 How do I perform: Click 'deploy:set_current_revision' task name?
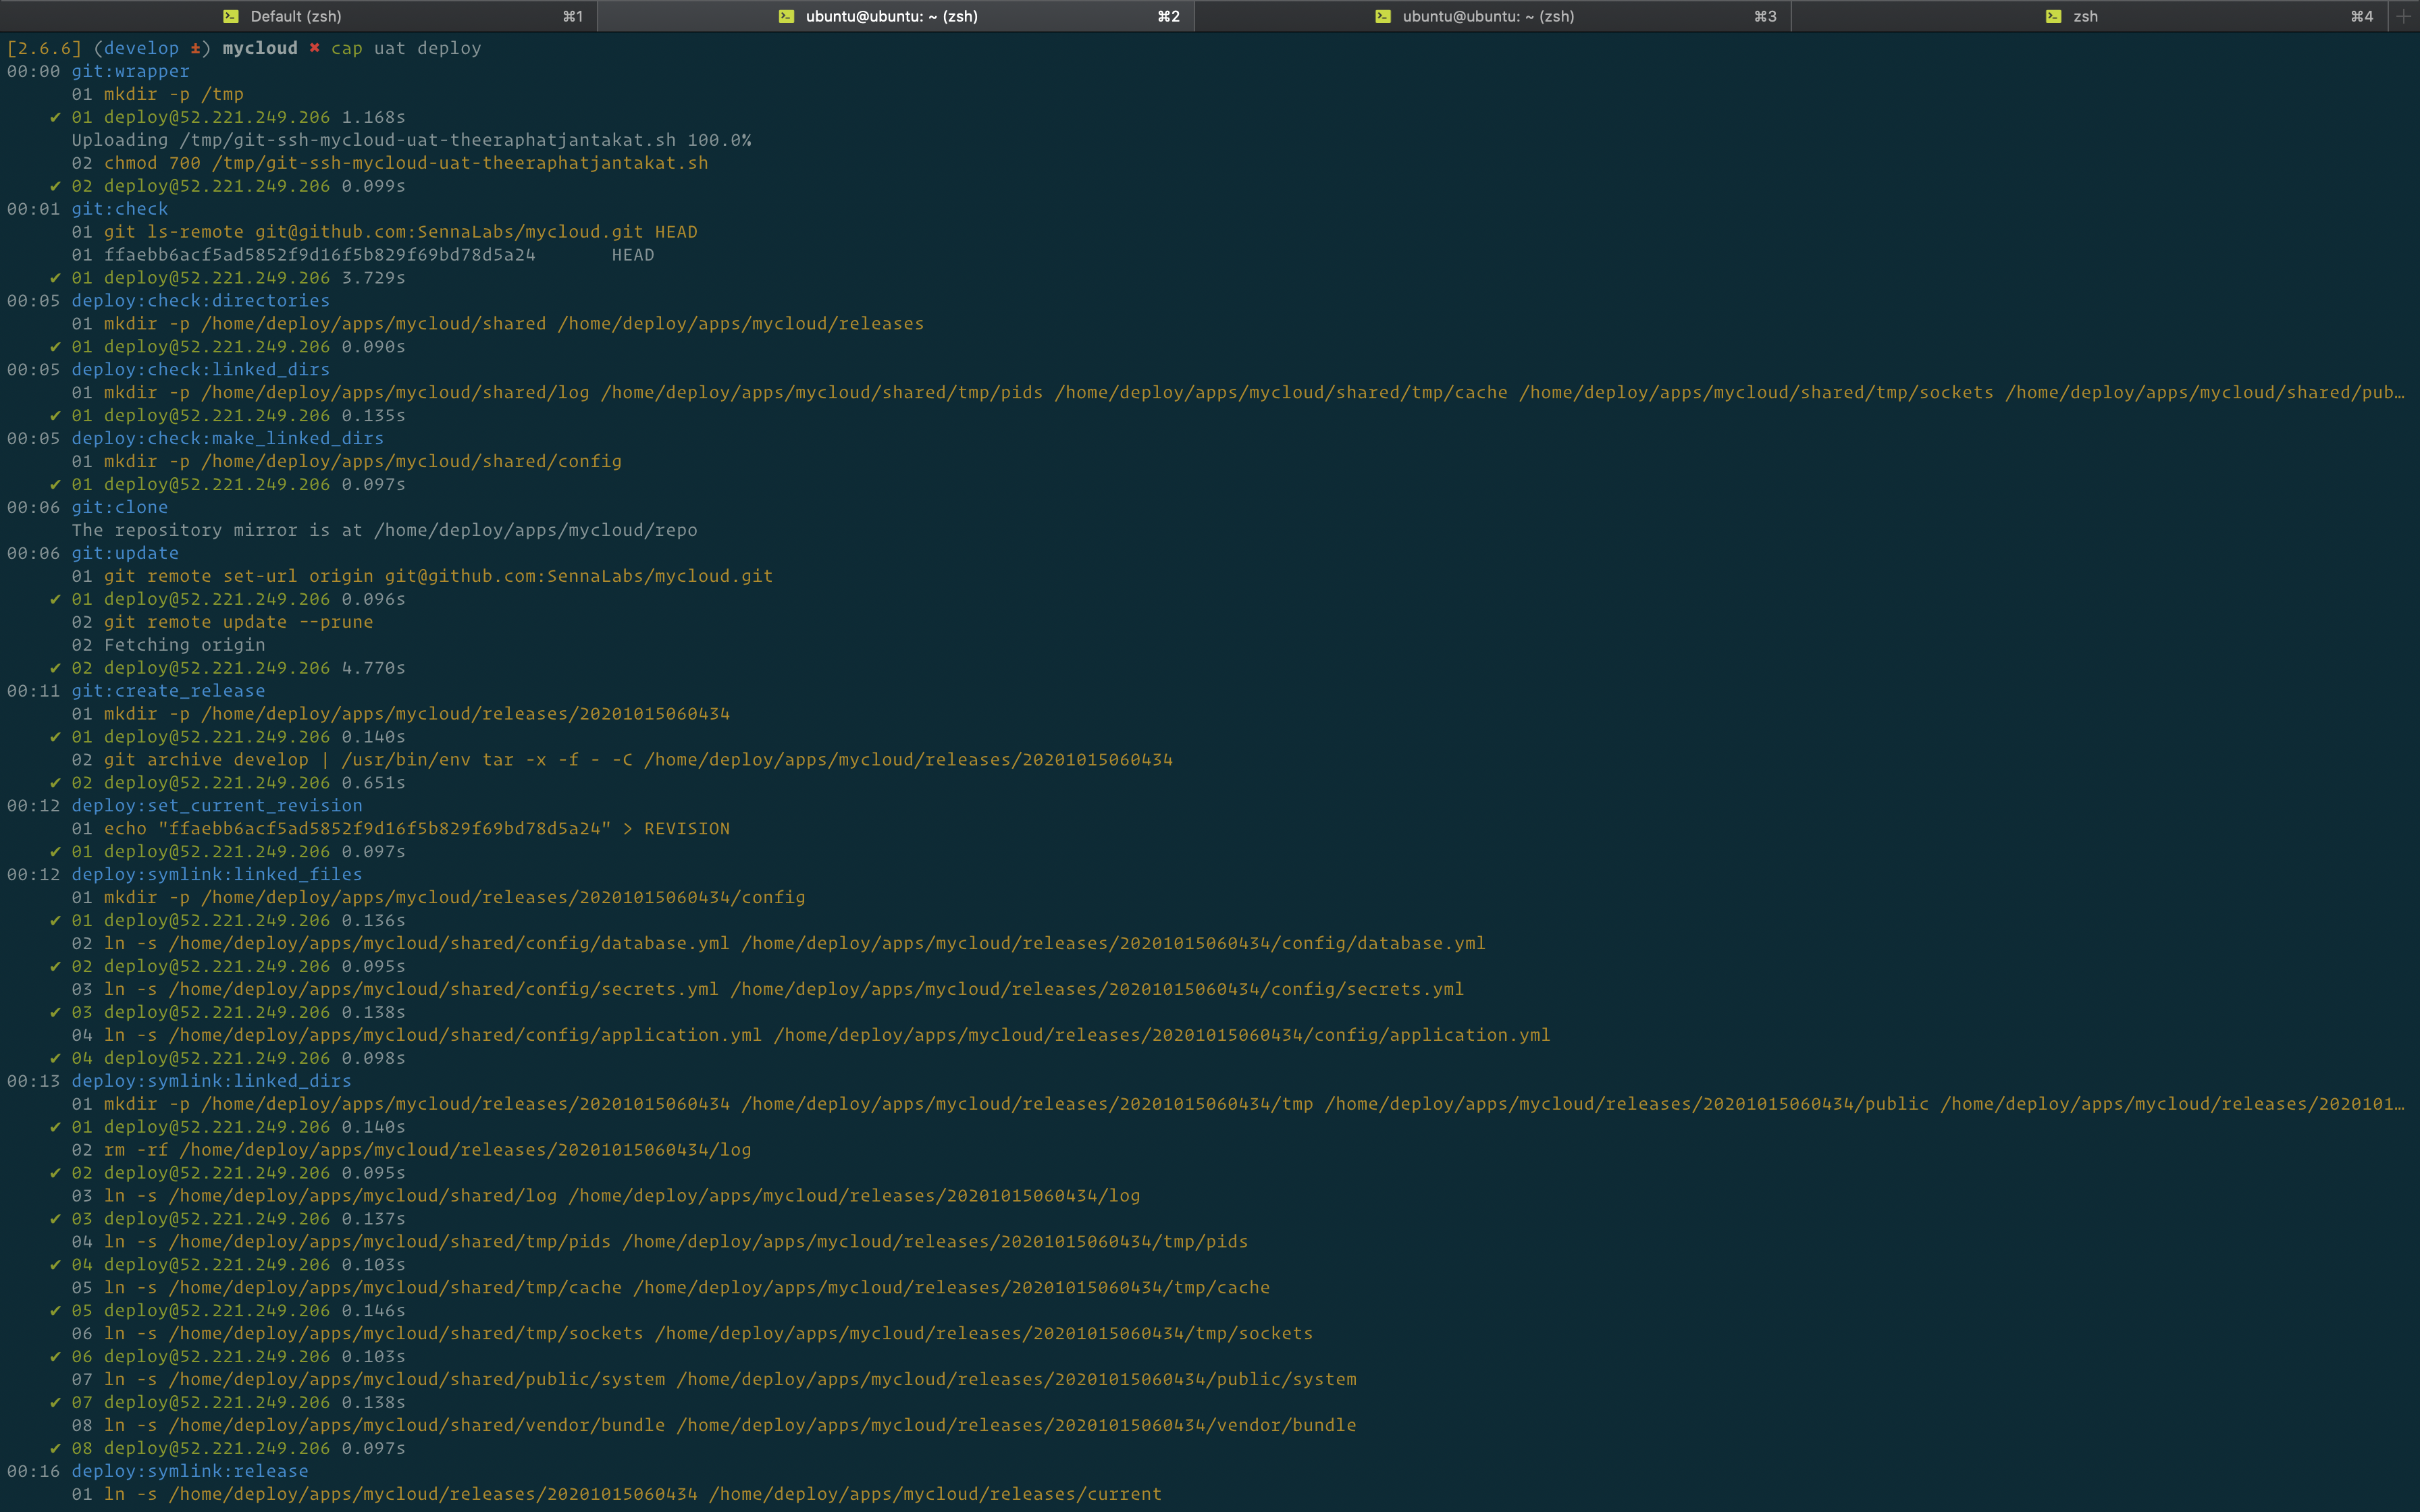click(217, 806)
